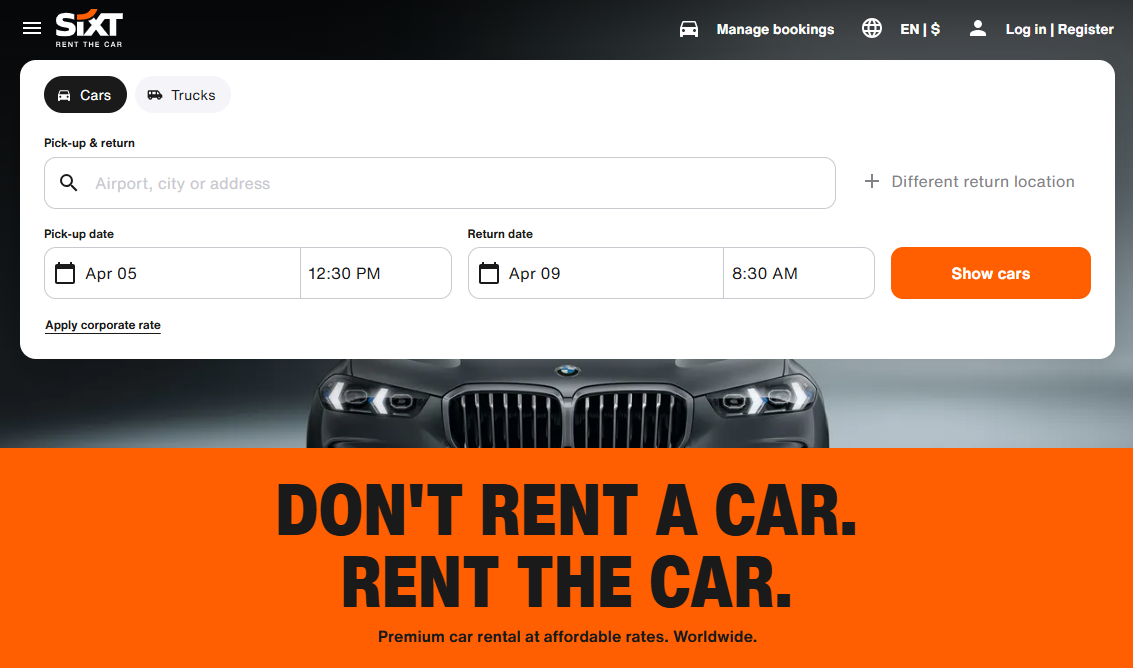
Task: Open the 8:30 AM return time selector
Action: click(799, 273)
